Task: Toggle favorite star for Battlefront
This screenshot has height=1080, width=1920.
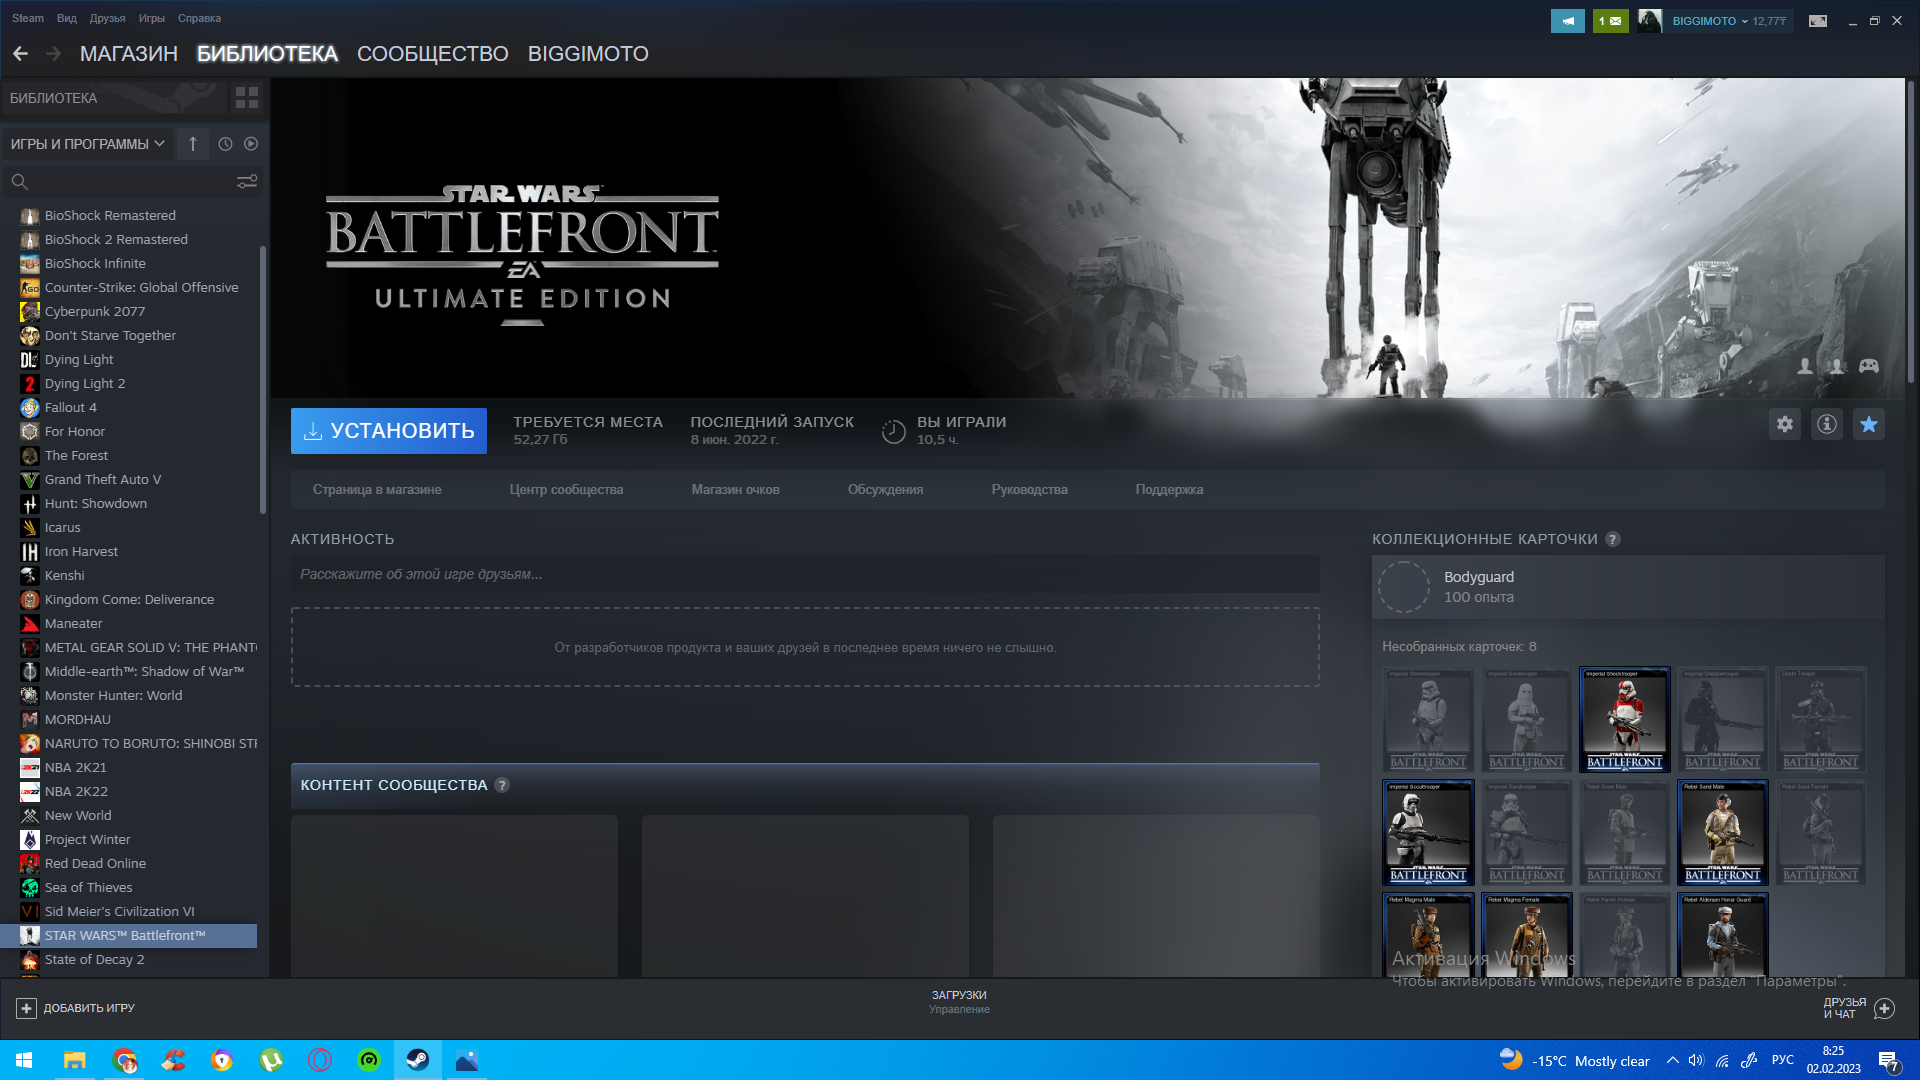Action: (1869, 424)
